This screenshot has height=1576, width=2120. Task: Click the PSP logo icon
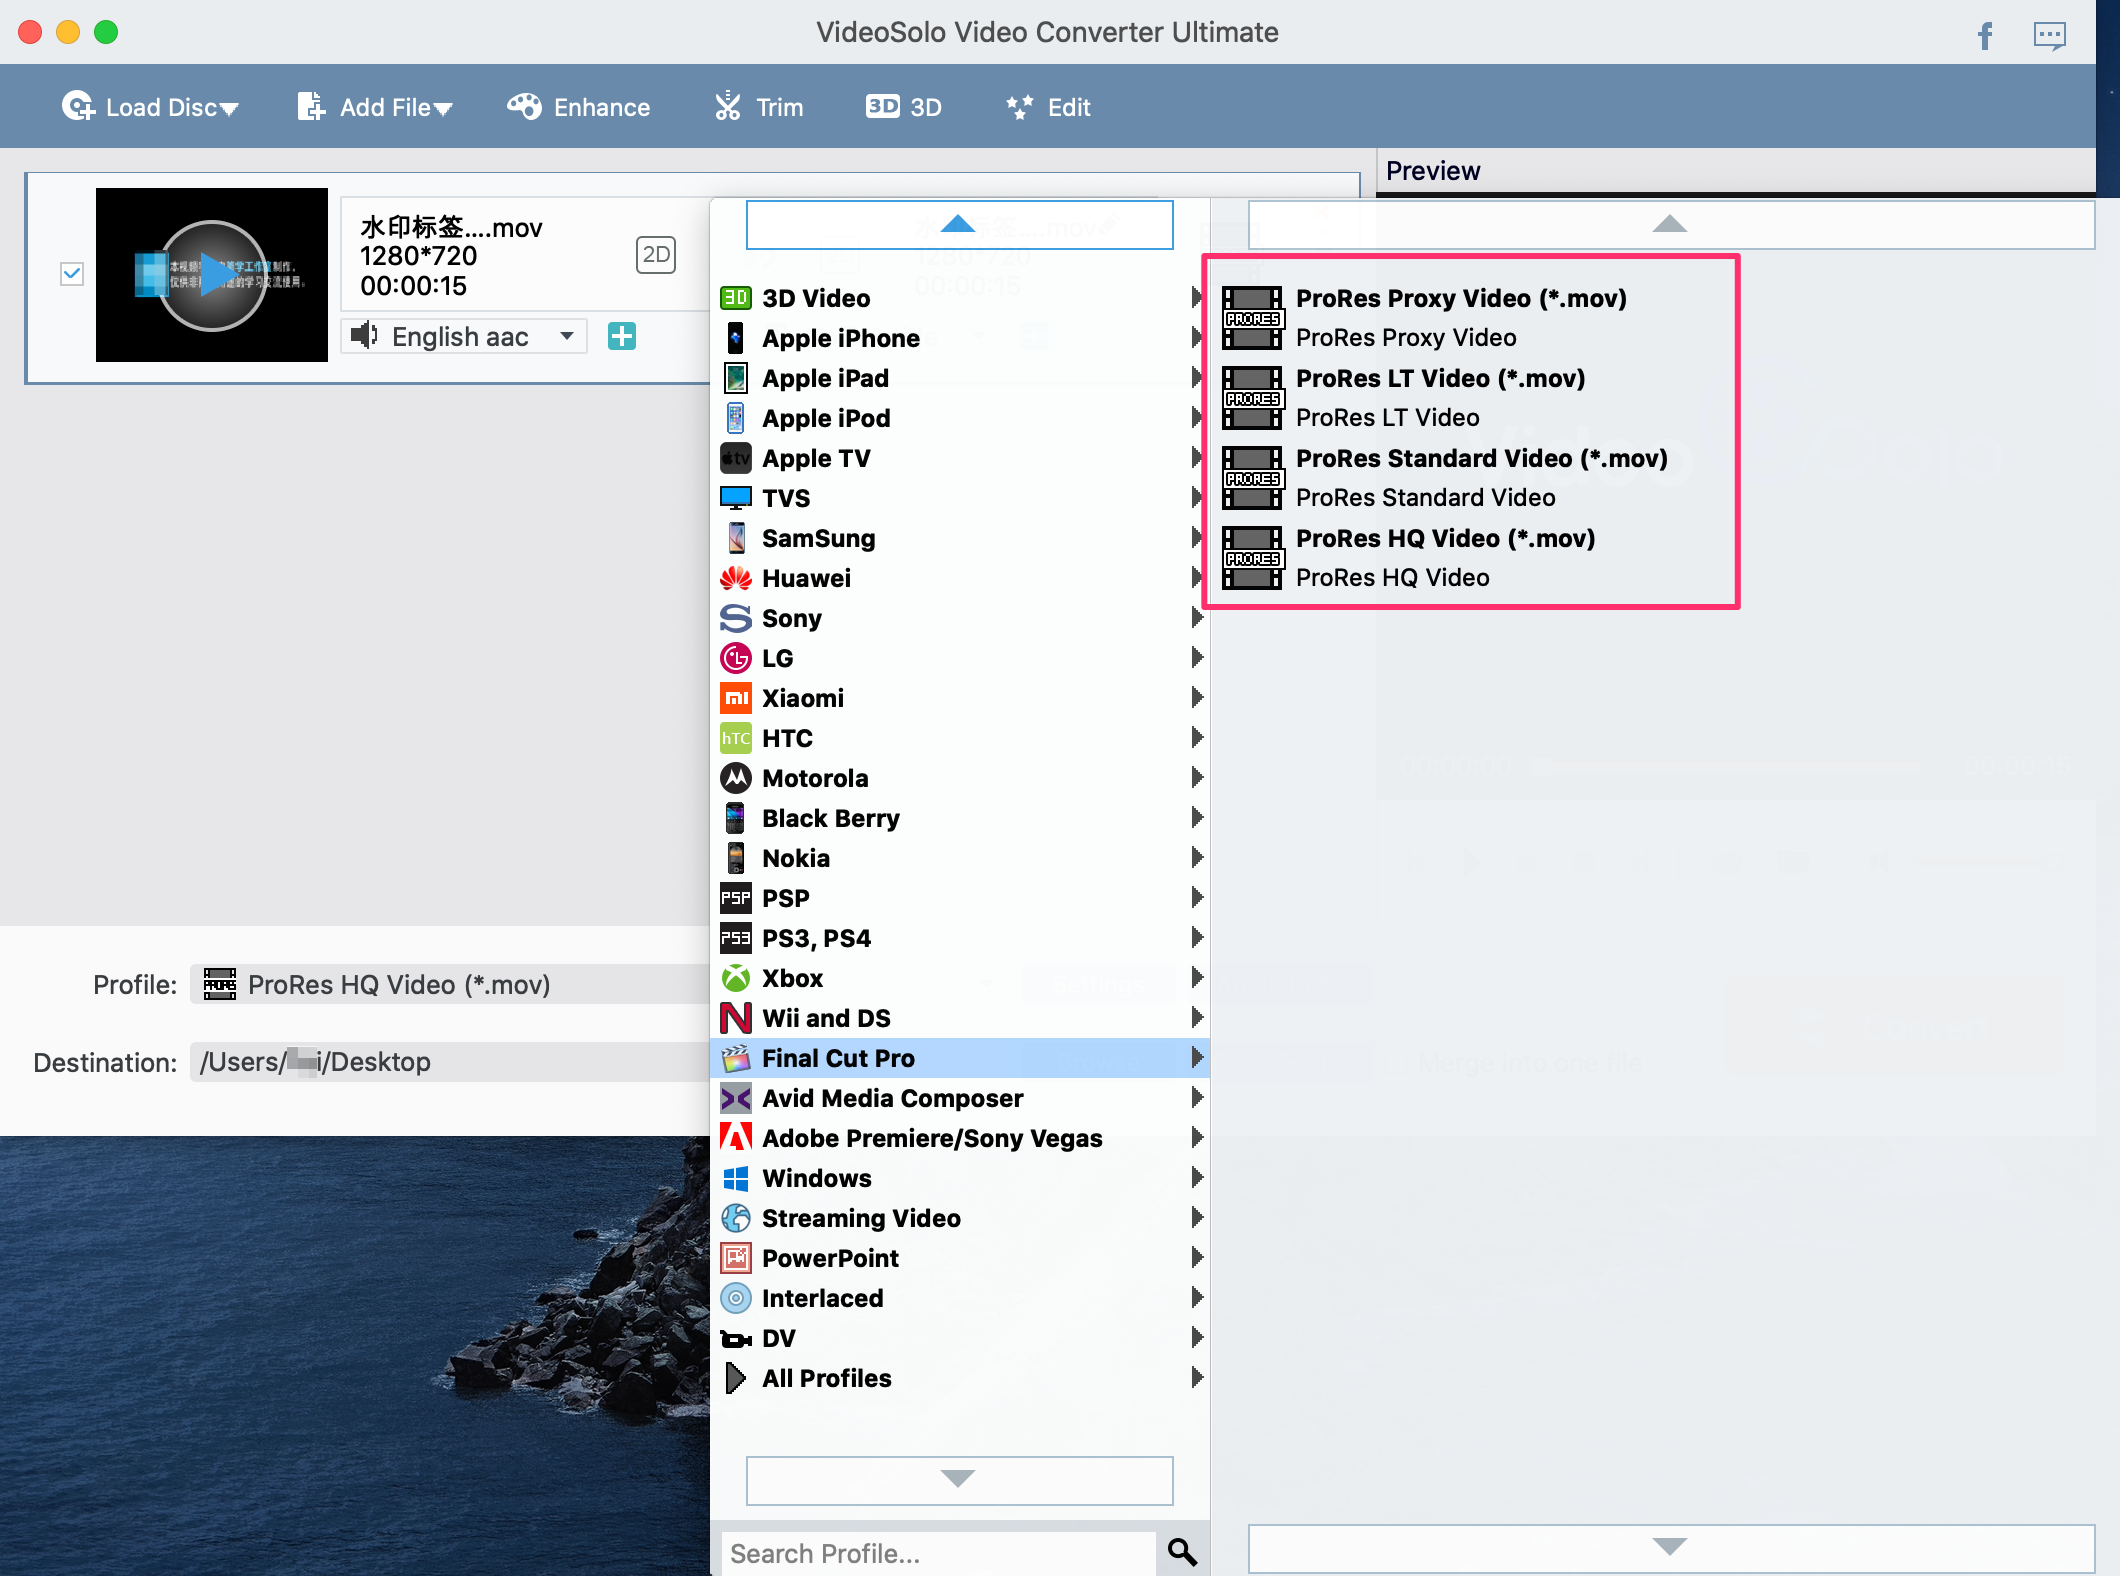pyautogui.click(x=736, y=898)
